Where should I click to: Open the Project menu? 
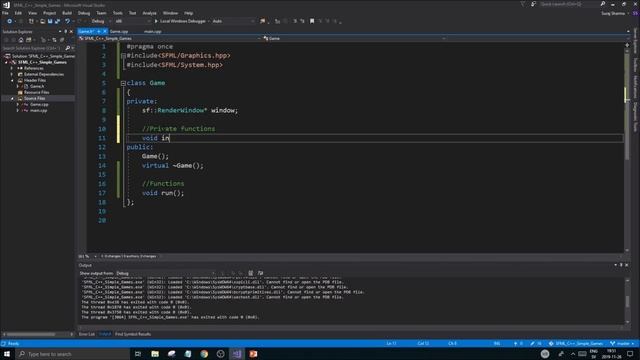point(49,13)
